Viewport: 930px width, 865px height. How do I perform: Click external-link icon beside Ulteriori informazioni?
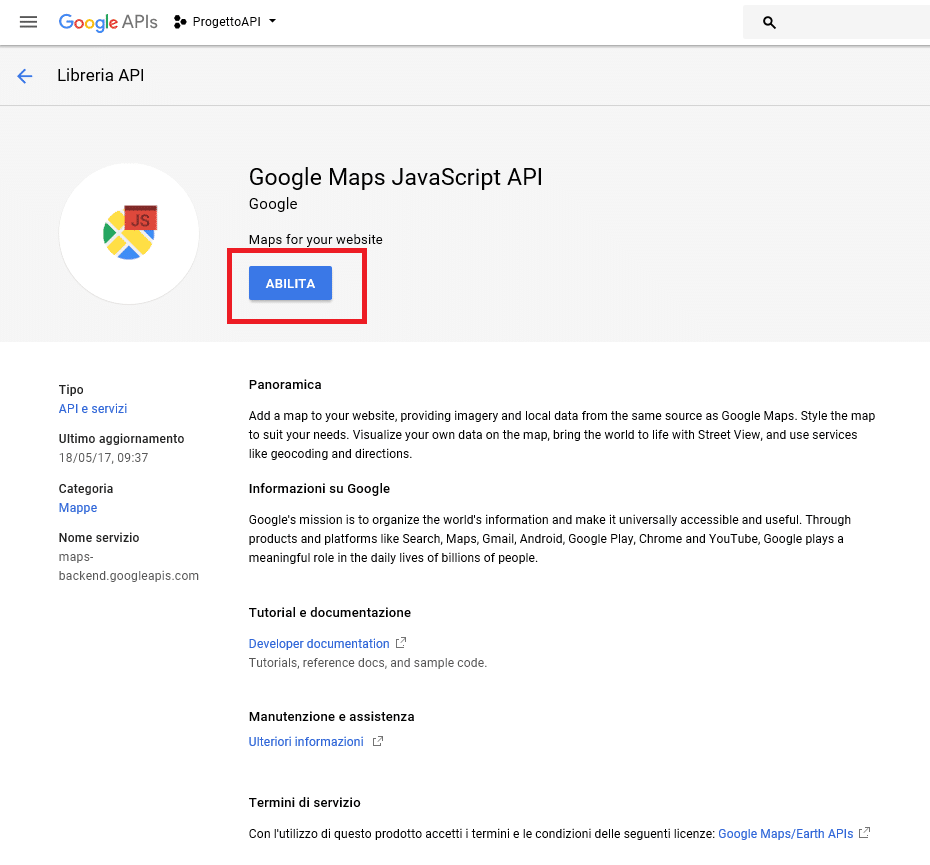tap(378, 741)
